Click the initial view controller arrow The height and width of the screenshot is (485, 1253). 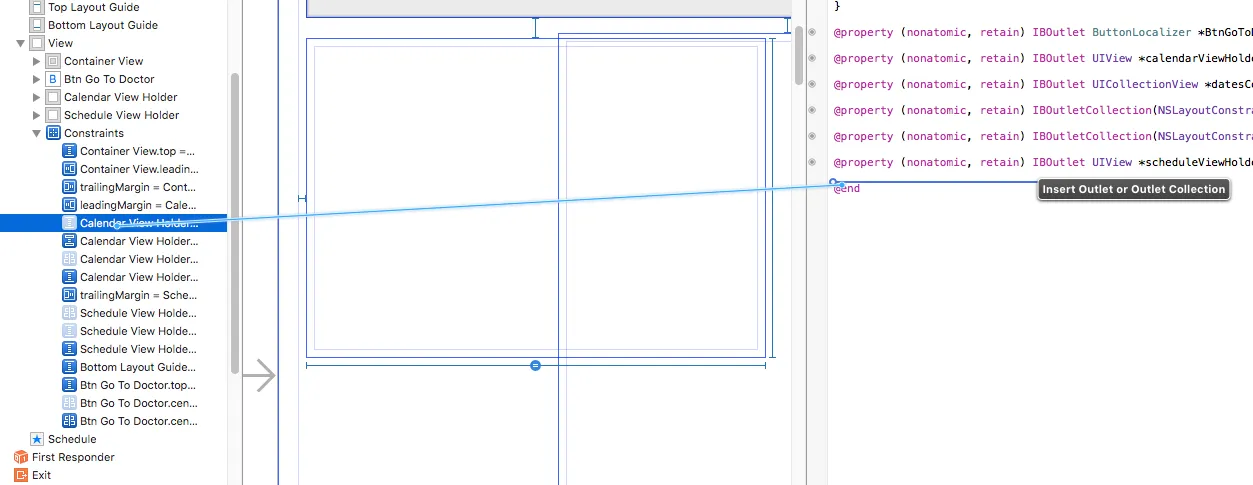pos(258,376)
